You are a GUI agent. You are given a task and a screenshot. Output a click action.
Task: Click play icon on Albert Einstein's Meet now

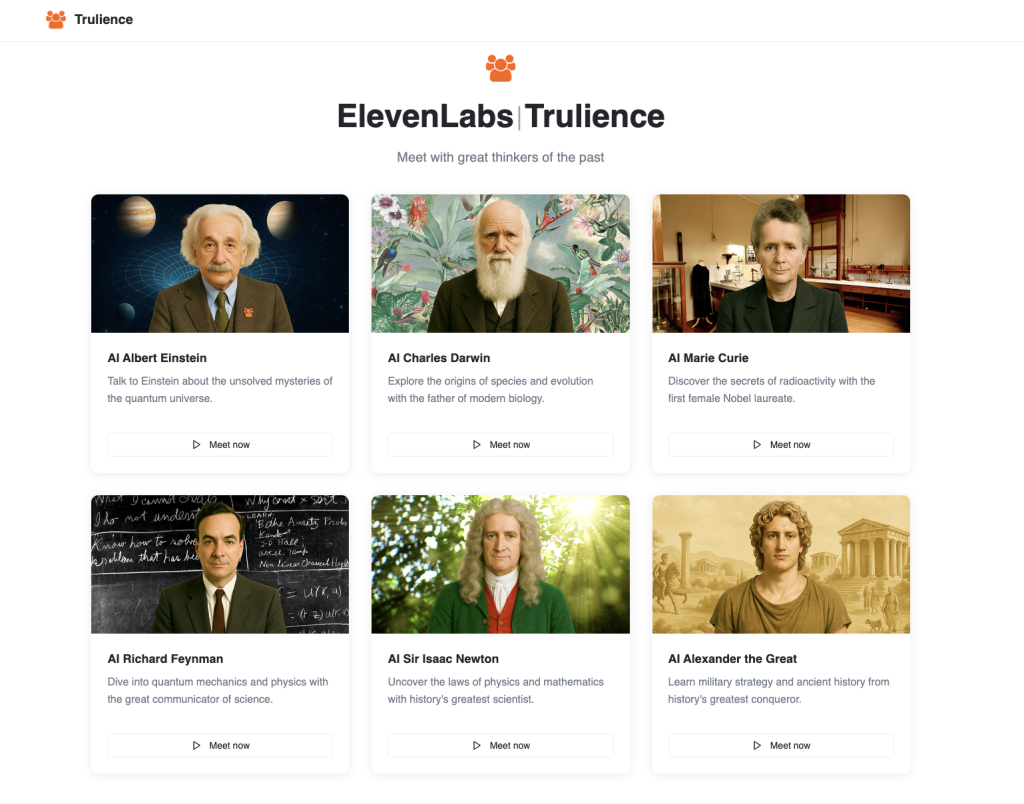tap(197, 445)
